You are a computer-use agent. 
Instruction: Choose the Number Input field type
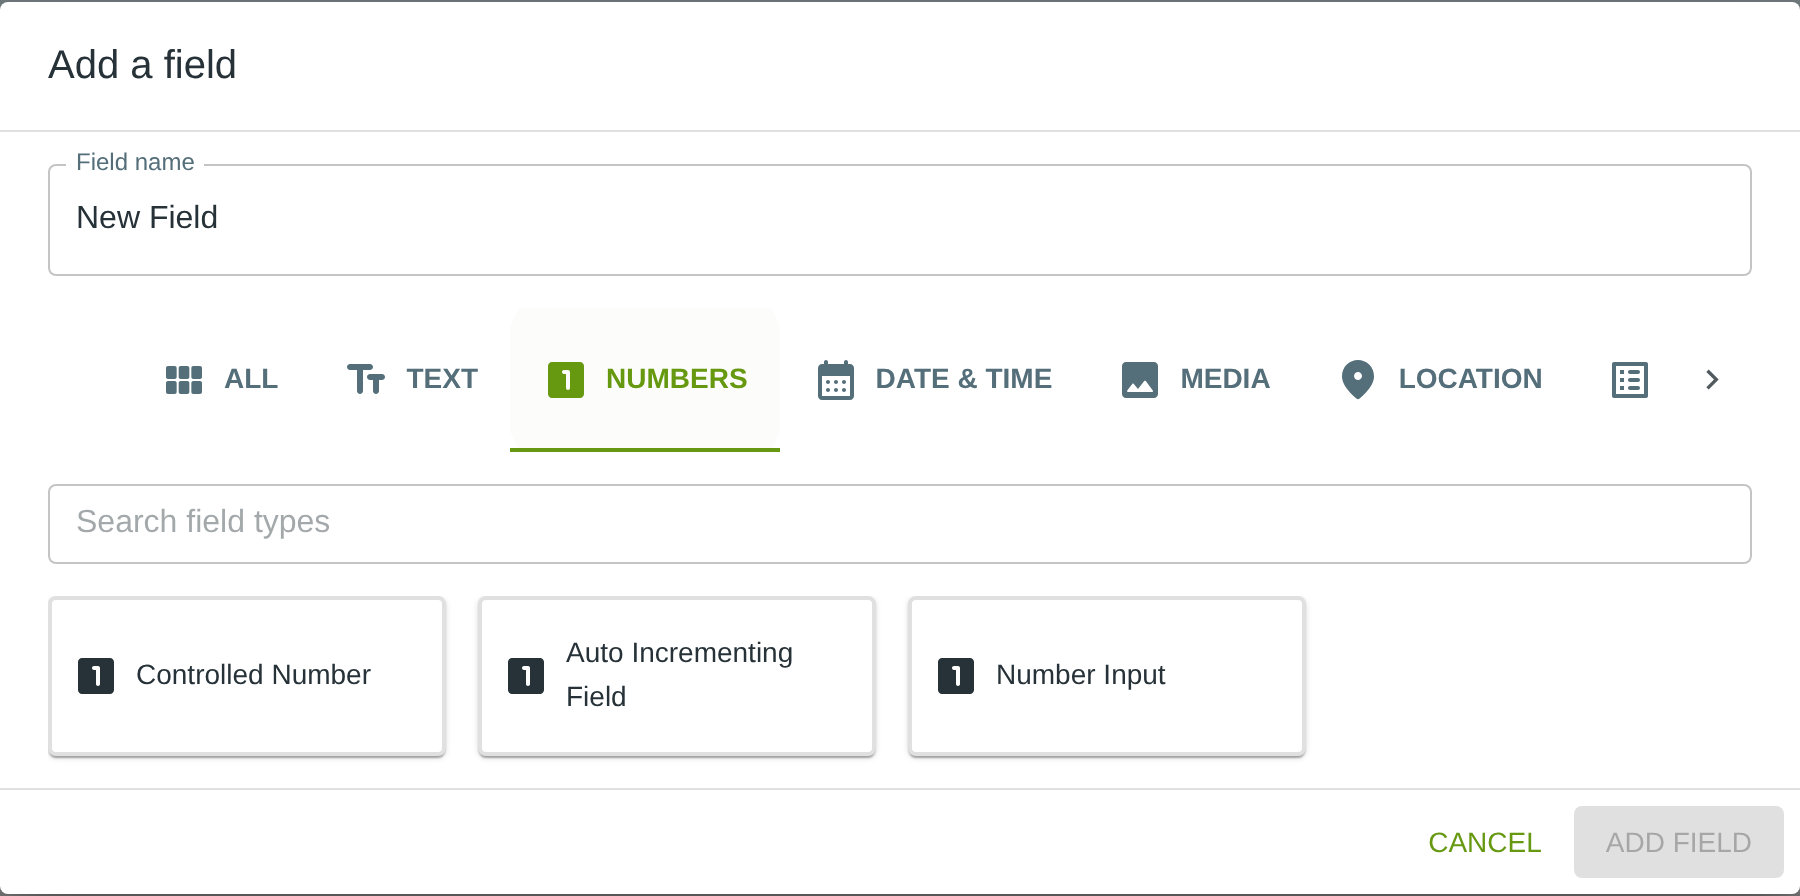(x=1107, y=676)
